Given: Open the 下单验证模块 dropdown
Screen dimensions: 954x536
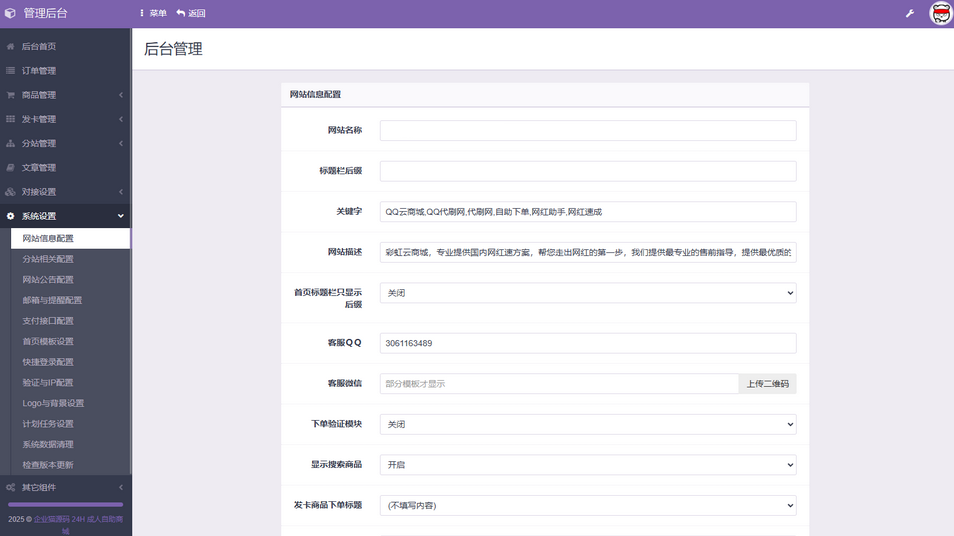Looking at the screenshot, I should pos(588,424).
